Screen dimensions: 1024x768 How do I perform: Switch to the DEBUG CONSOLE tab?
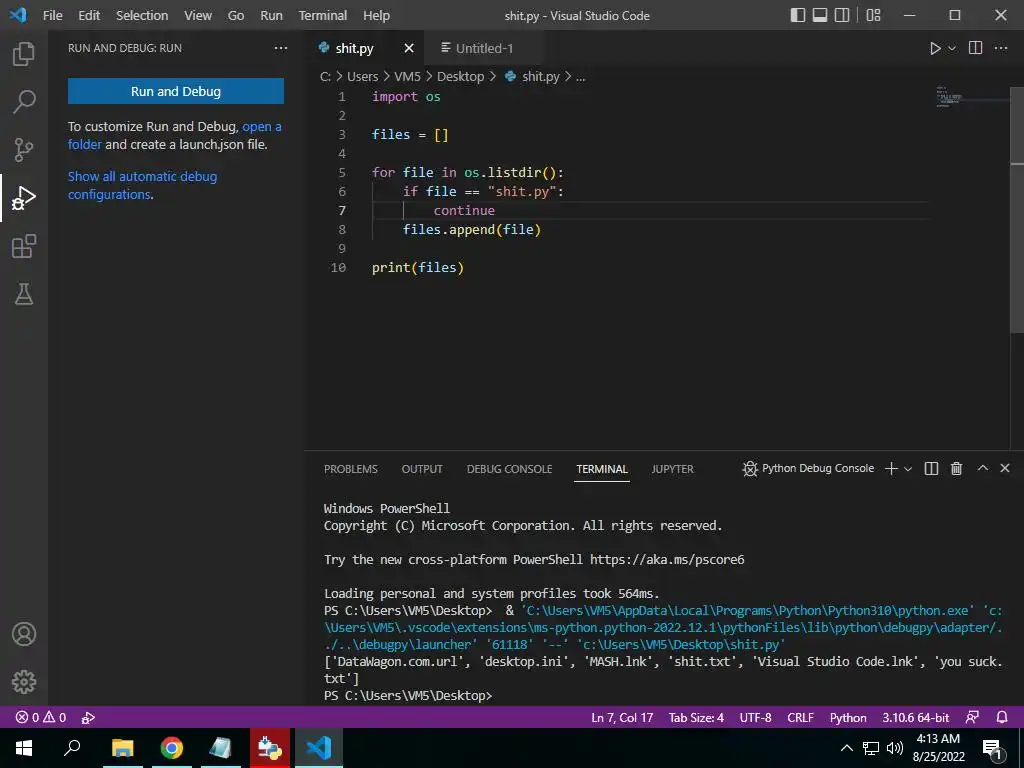tap(509, 469)
